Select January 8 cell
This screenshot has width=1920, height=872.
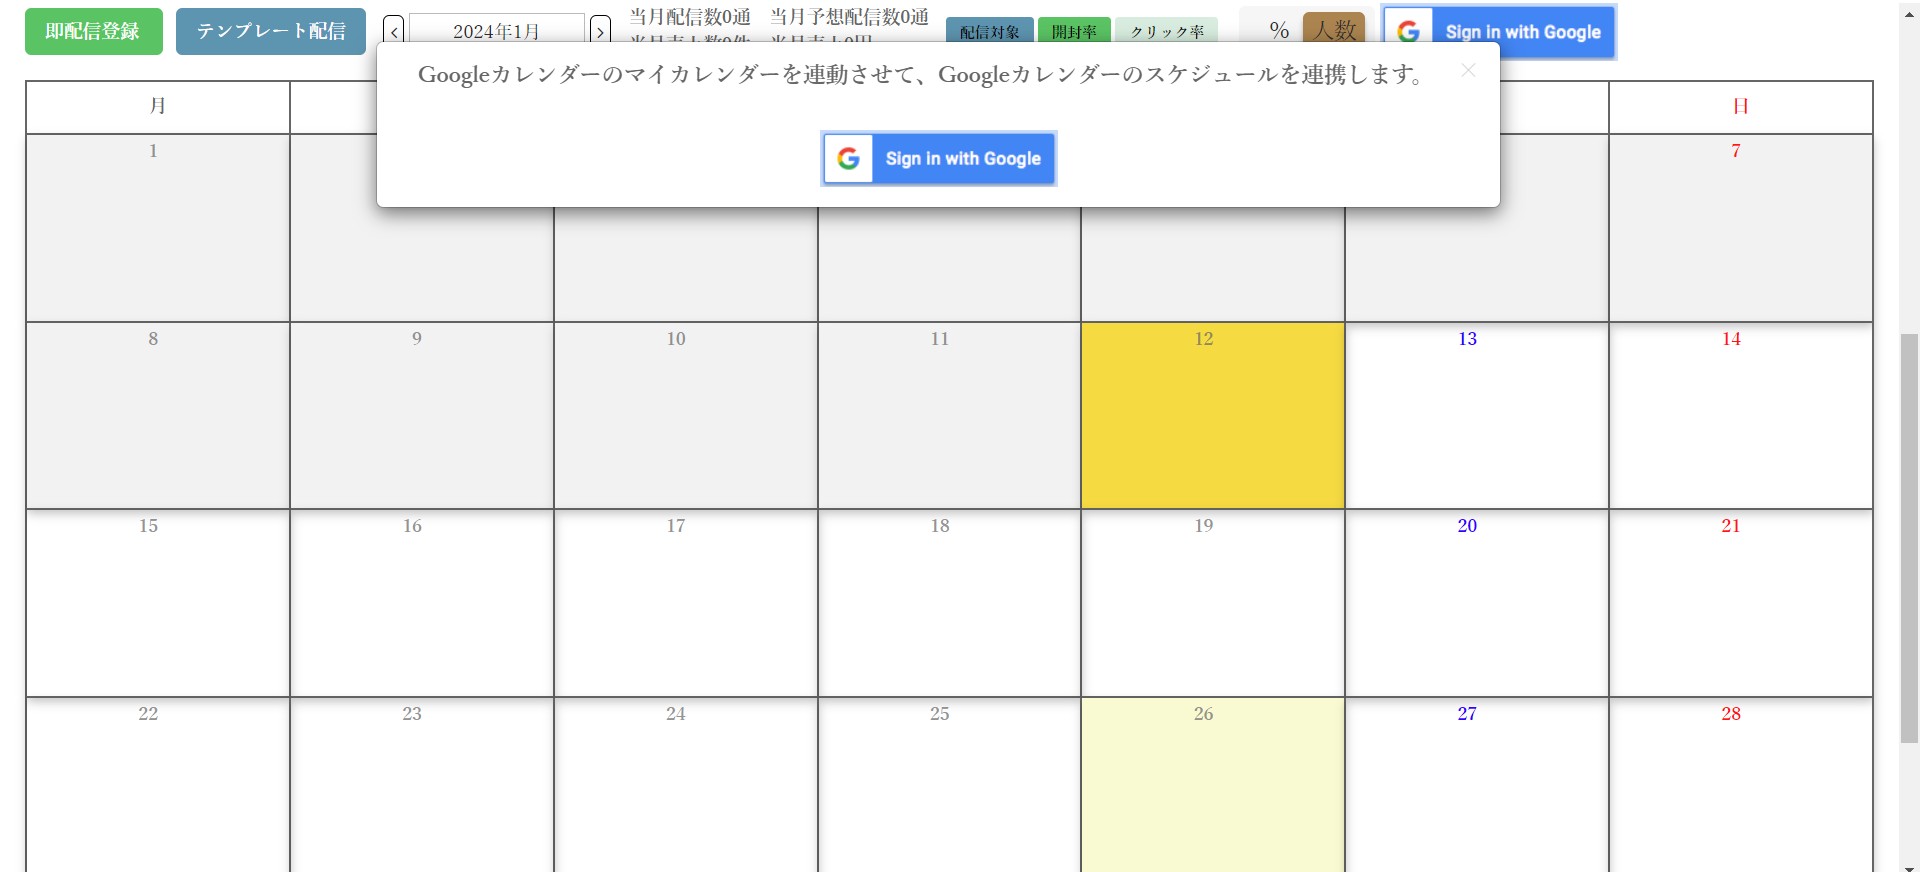click(x=157, y=415)
